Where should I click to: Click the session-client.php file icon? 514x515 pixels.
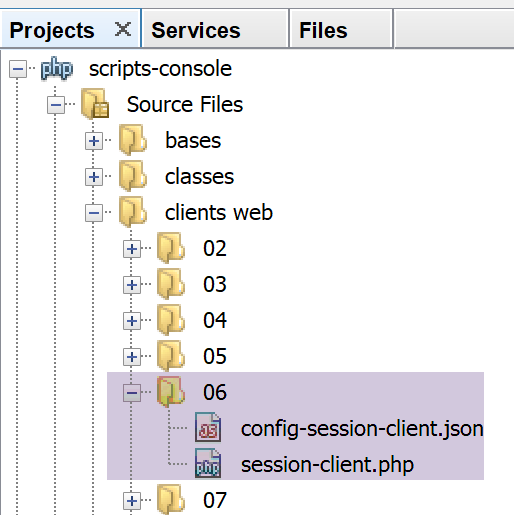pos(208,463)
